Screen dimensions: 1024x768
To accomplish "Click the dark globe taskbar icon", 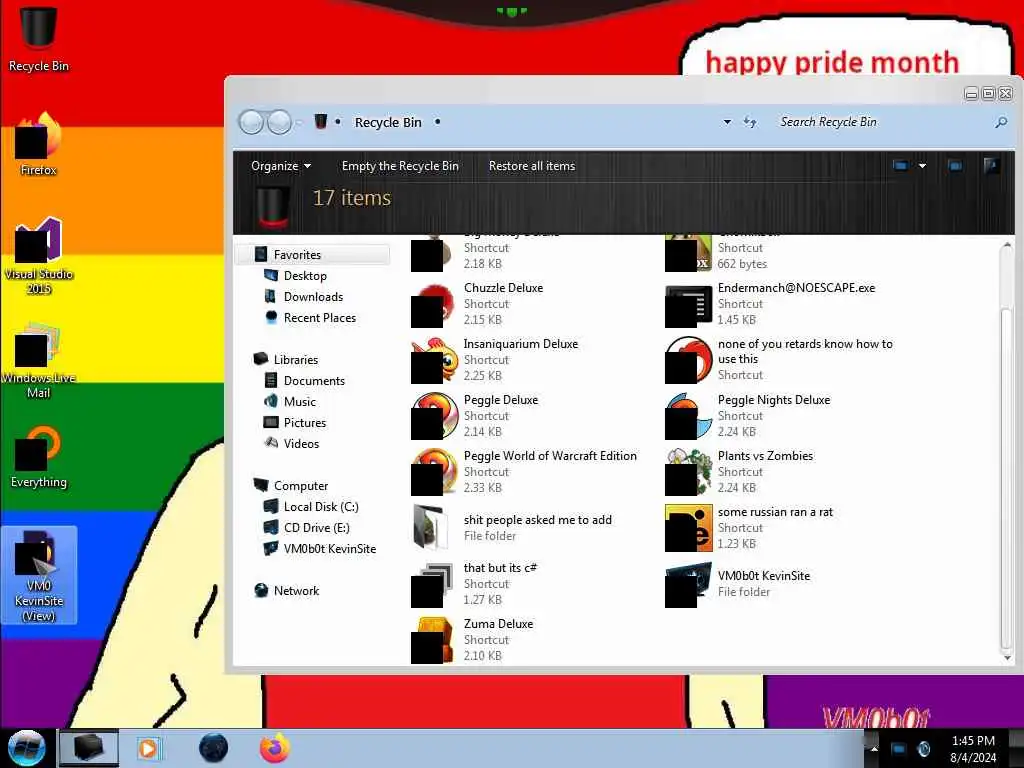I will 213,748.
